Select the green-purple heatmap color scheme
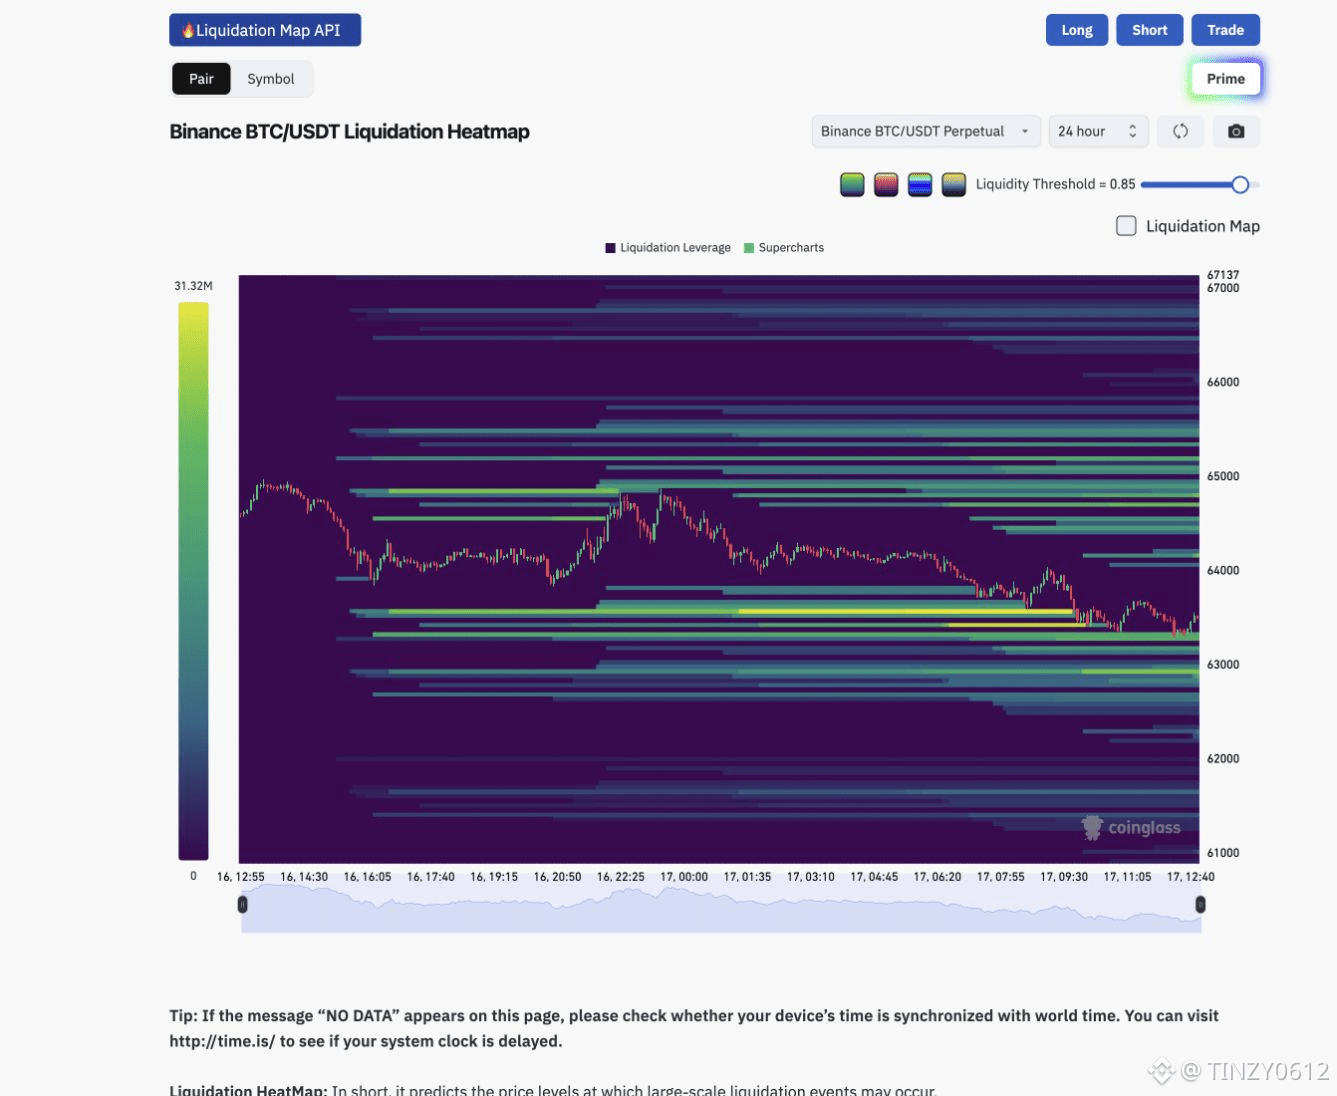The width and height of the screenshot is (1337, 1096). coord(852,184)
